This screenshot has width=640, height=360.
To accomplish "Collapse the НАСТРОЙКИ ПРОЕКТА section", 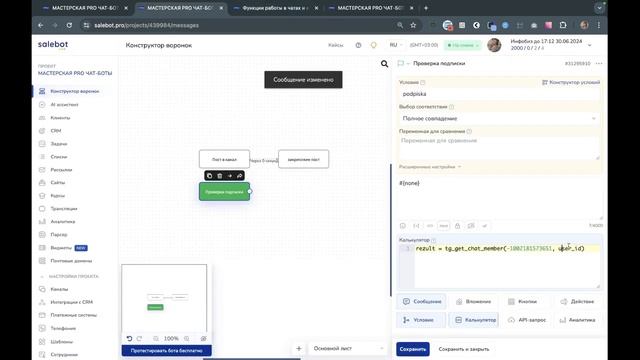I will point(42,277).
